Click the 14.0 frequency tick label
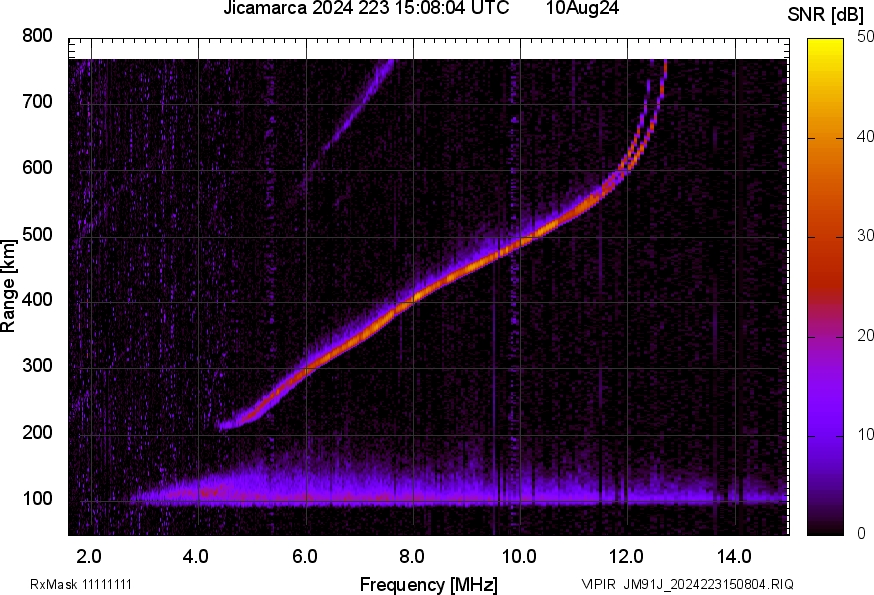 (x=734, y=556)
